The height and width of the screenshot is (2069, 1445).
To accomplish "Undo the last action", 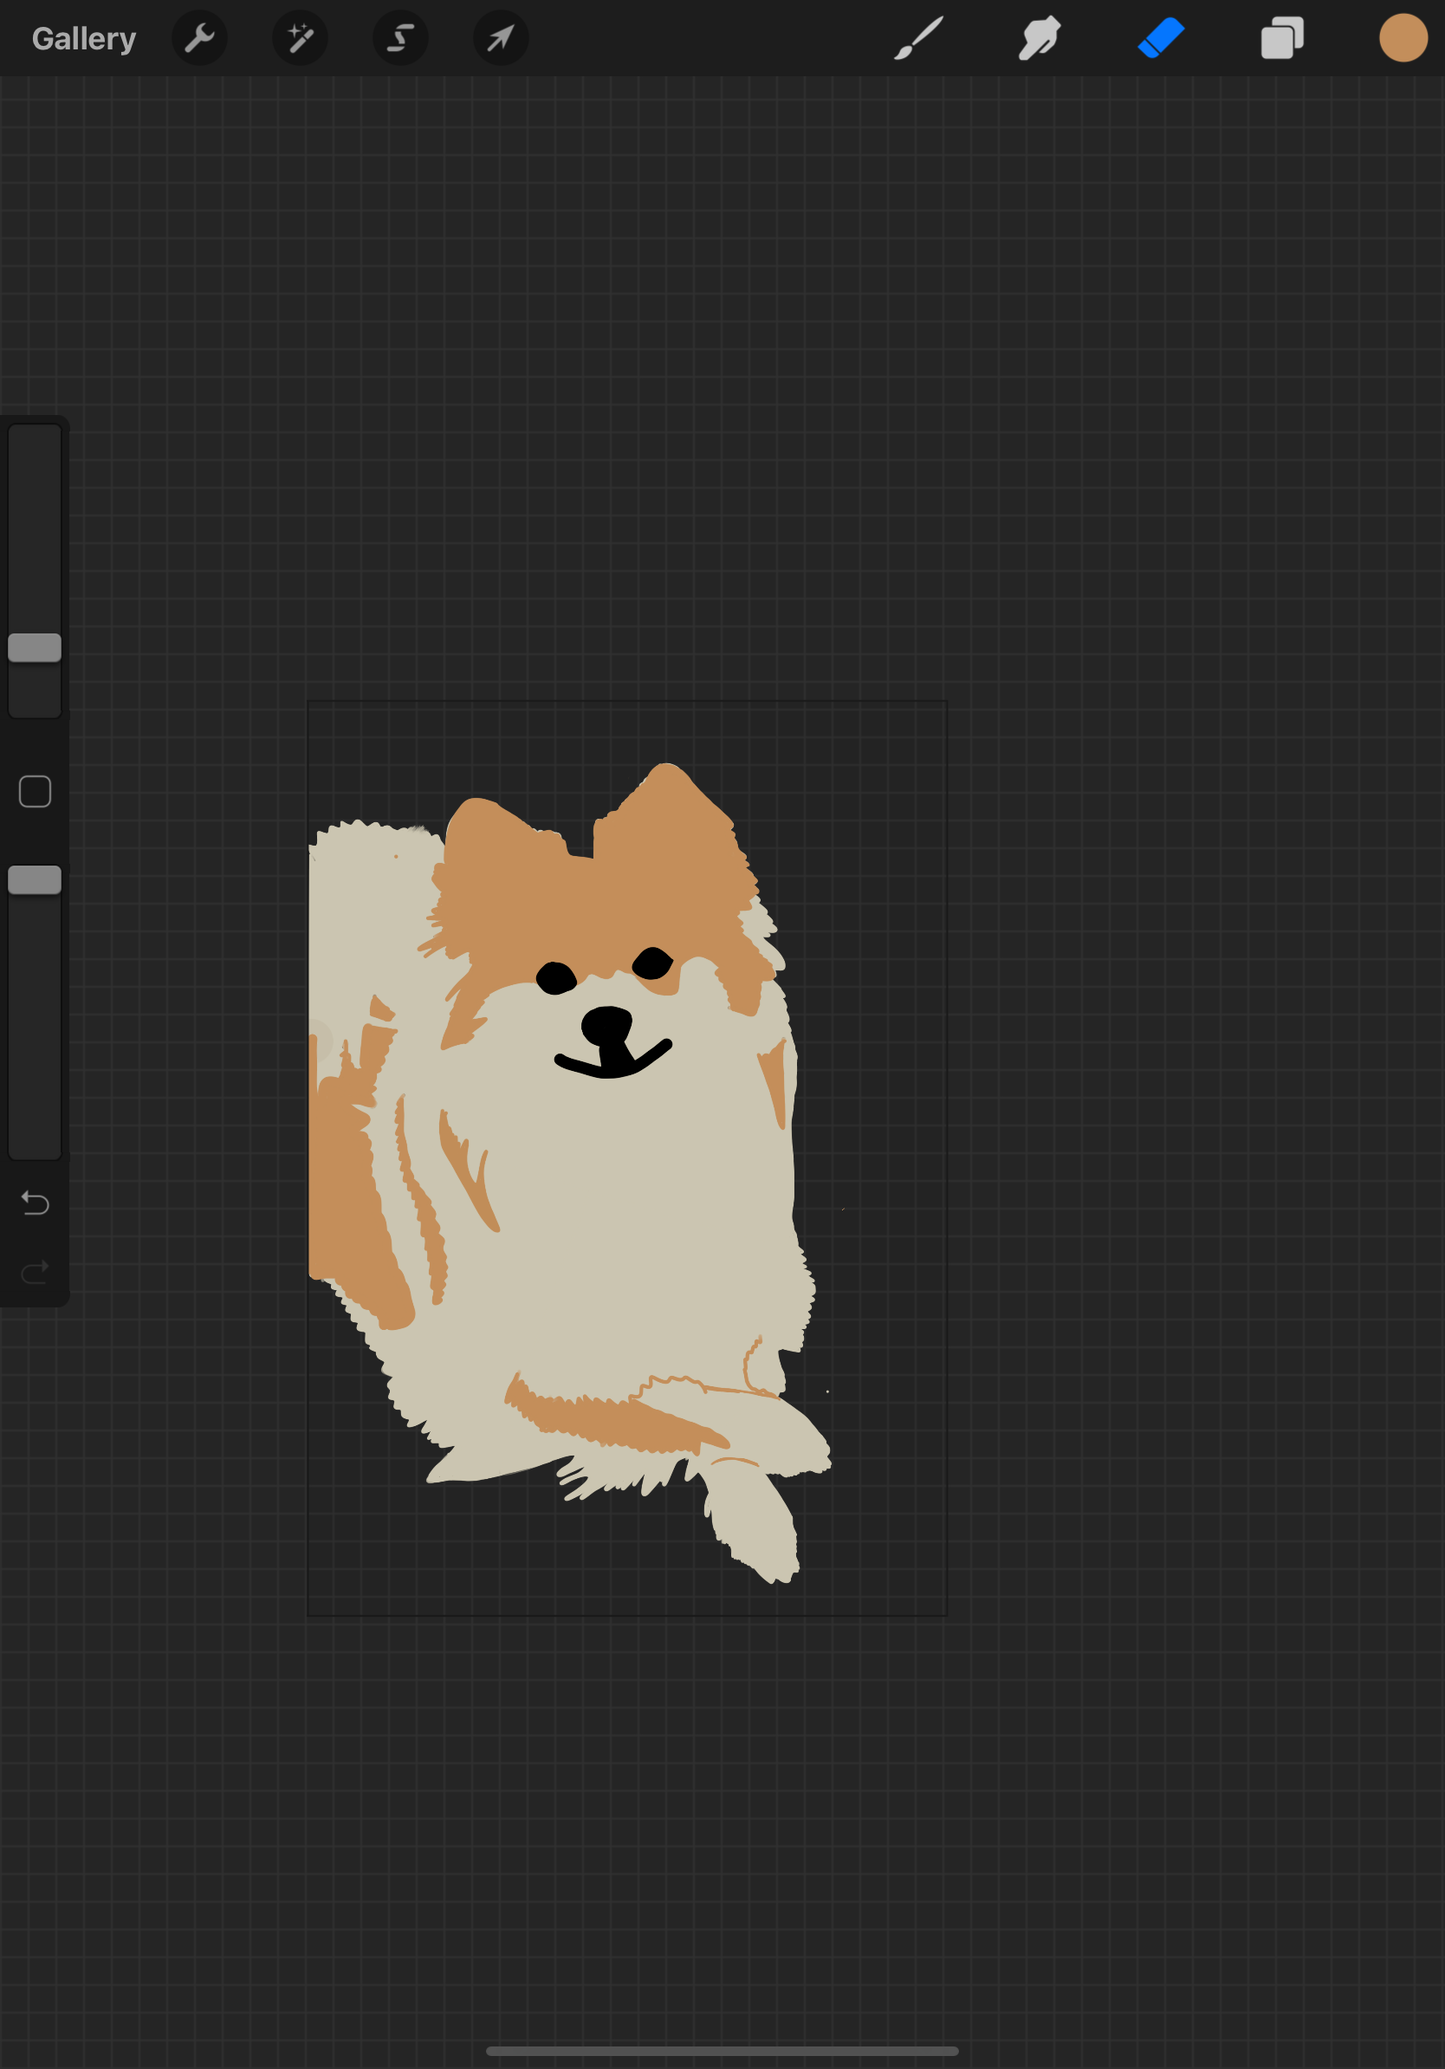I will click(35, 1203).
